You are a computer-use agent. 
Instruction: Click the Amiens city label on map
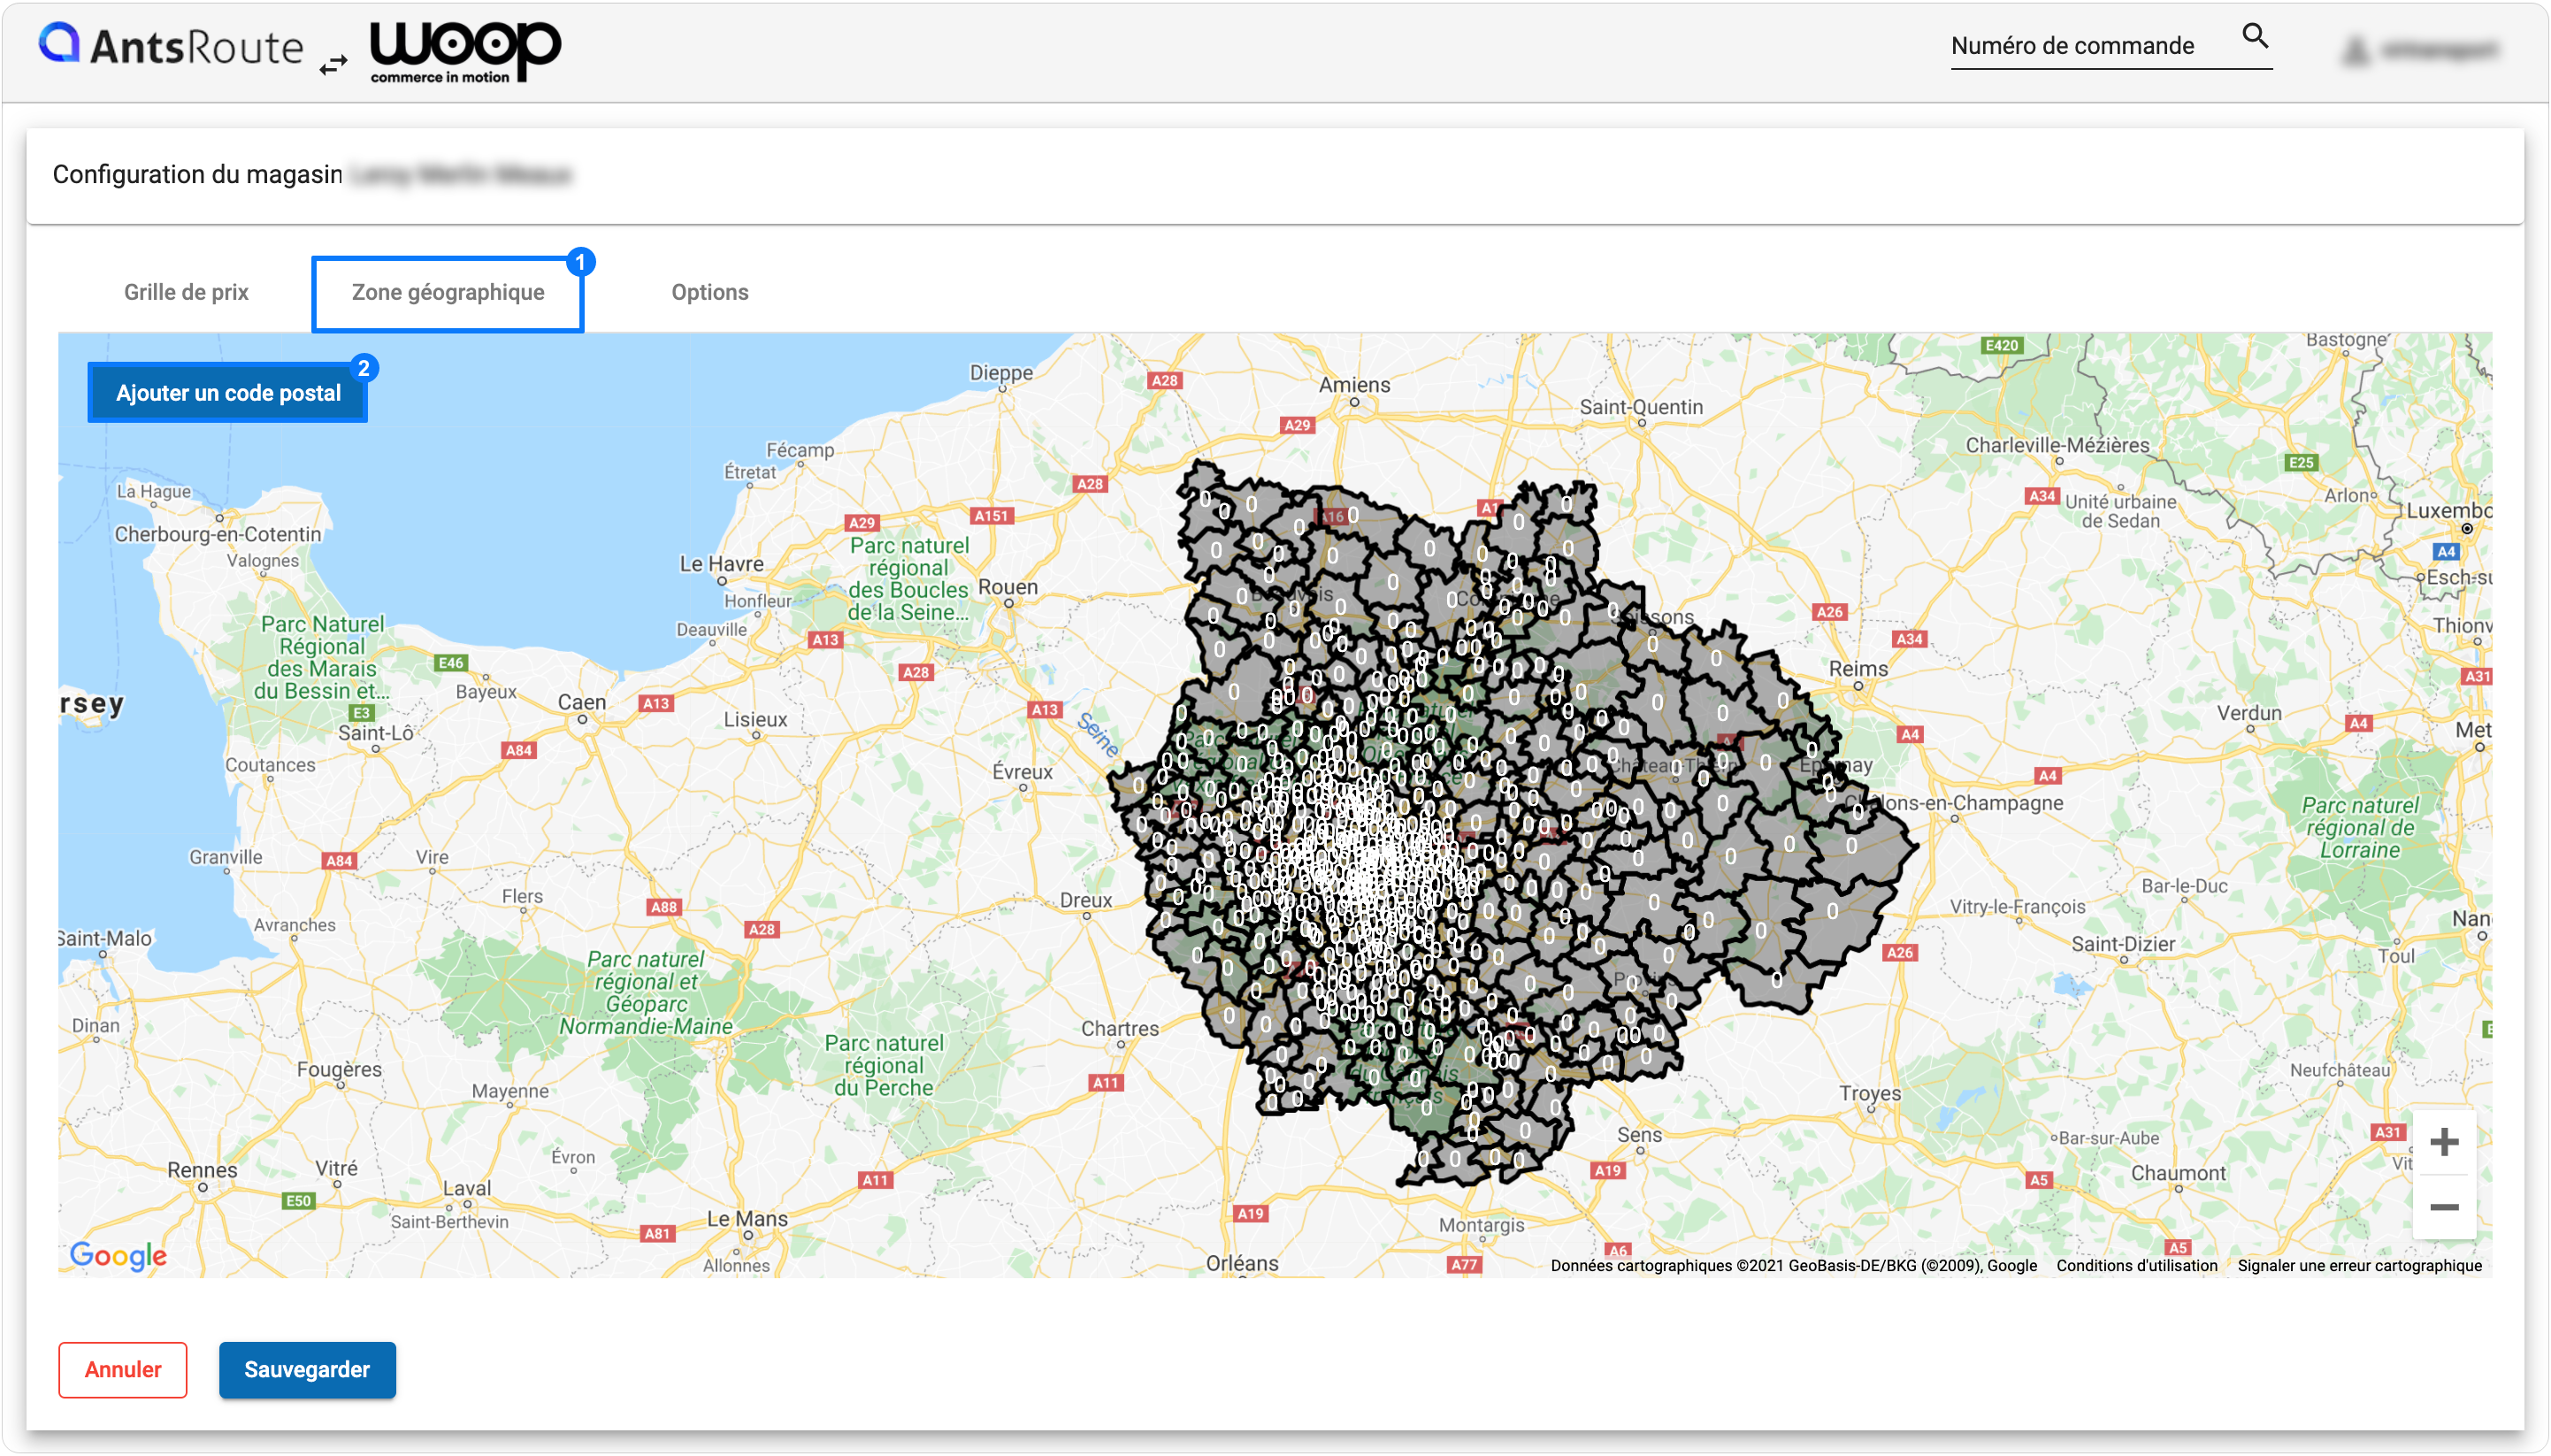[x=1354, y=385]
